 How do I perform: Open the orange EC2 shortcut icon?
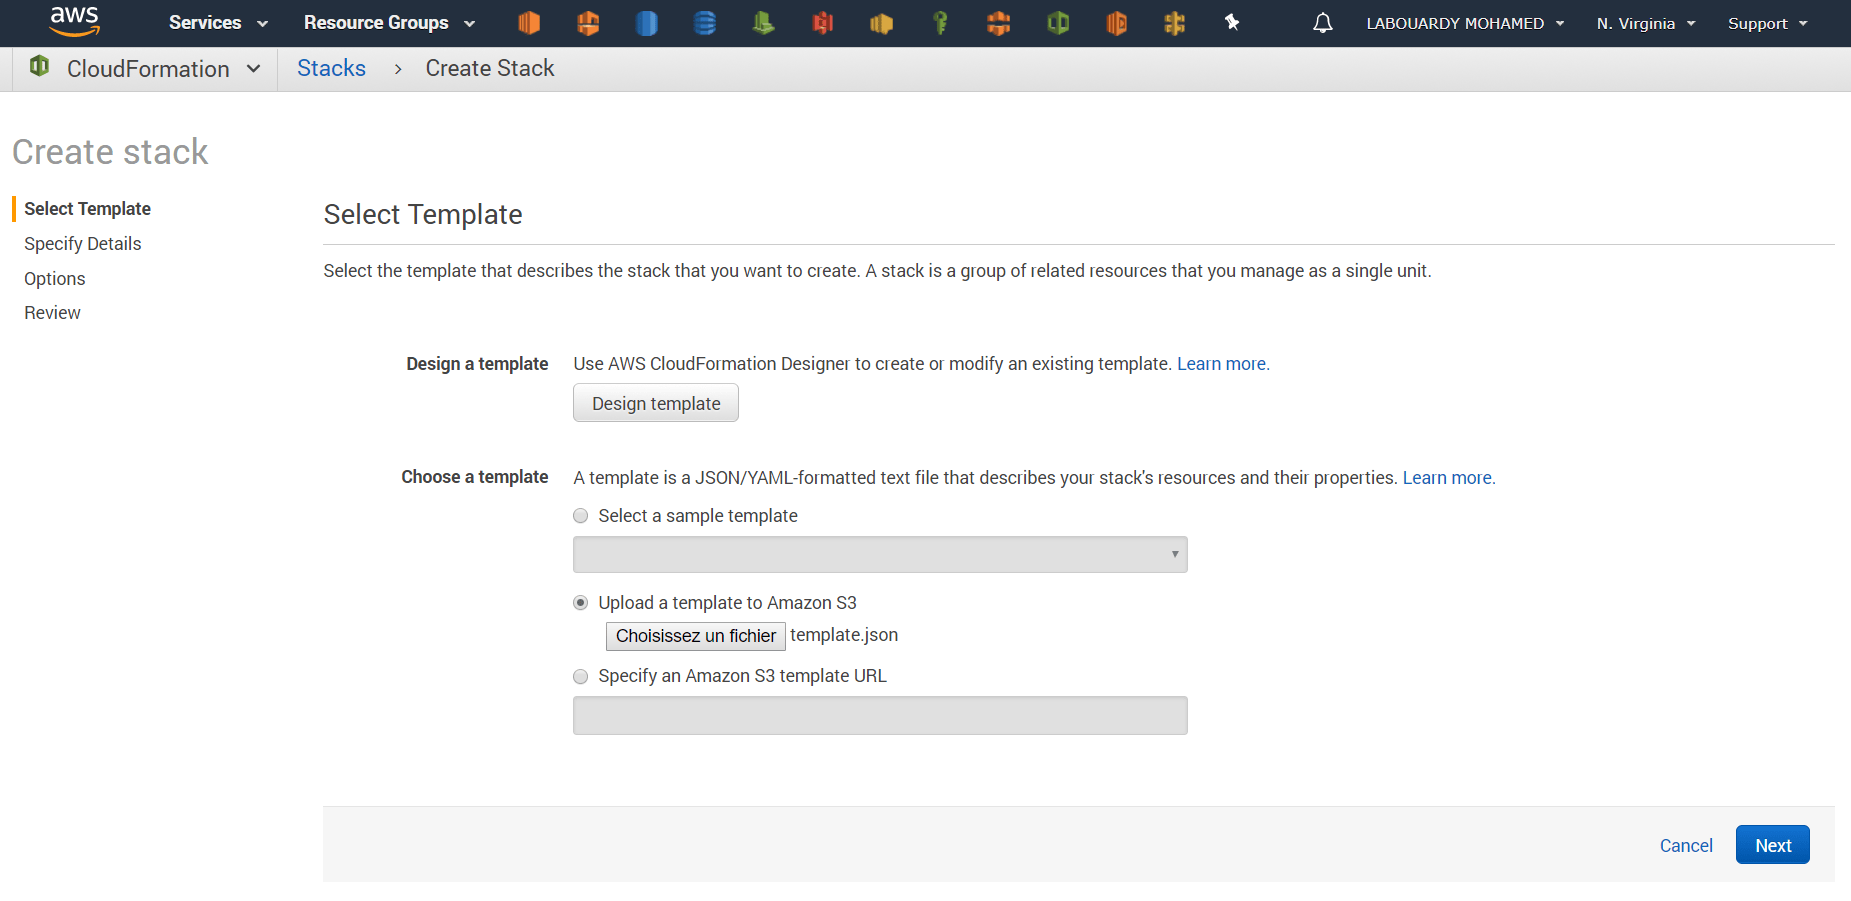[529, 23]
